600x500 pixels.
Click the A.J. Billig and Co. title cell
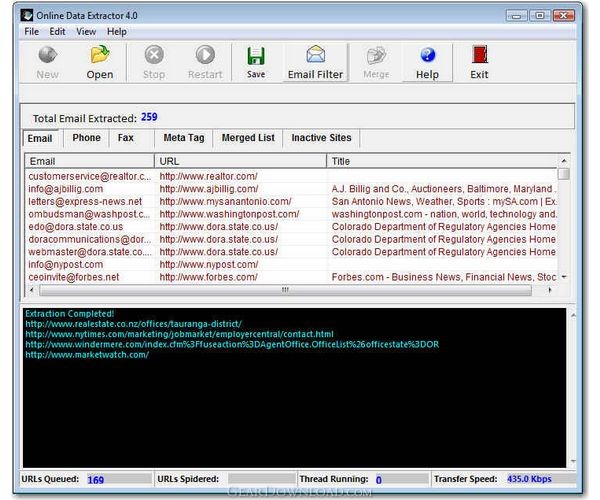(444, 189)
